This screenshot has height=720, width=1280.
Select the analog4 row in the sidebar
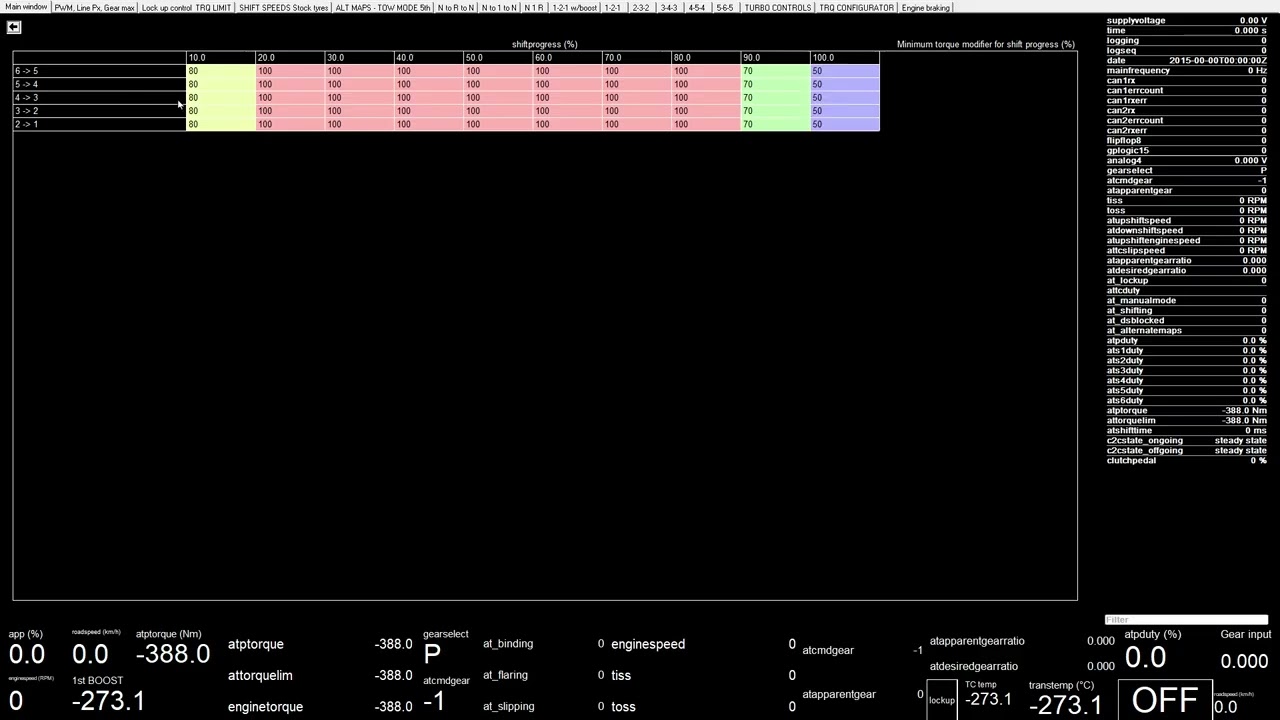coord(1186,160)
